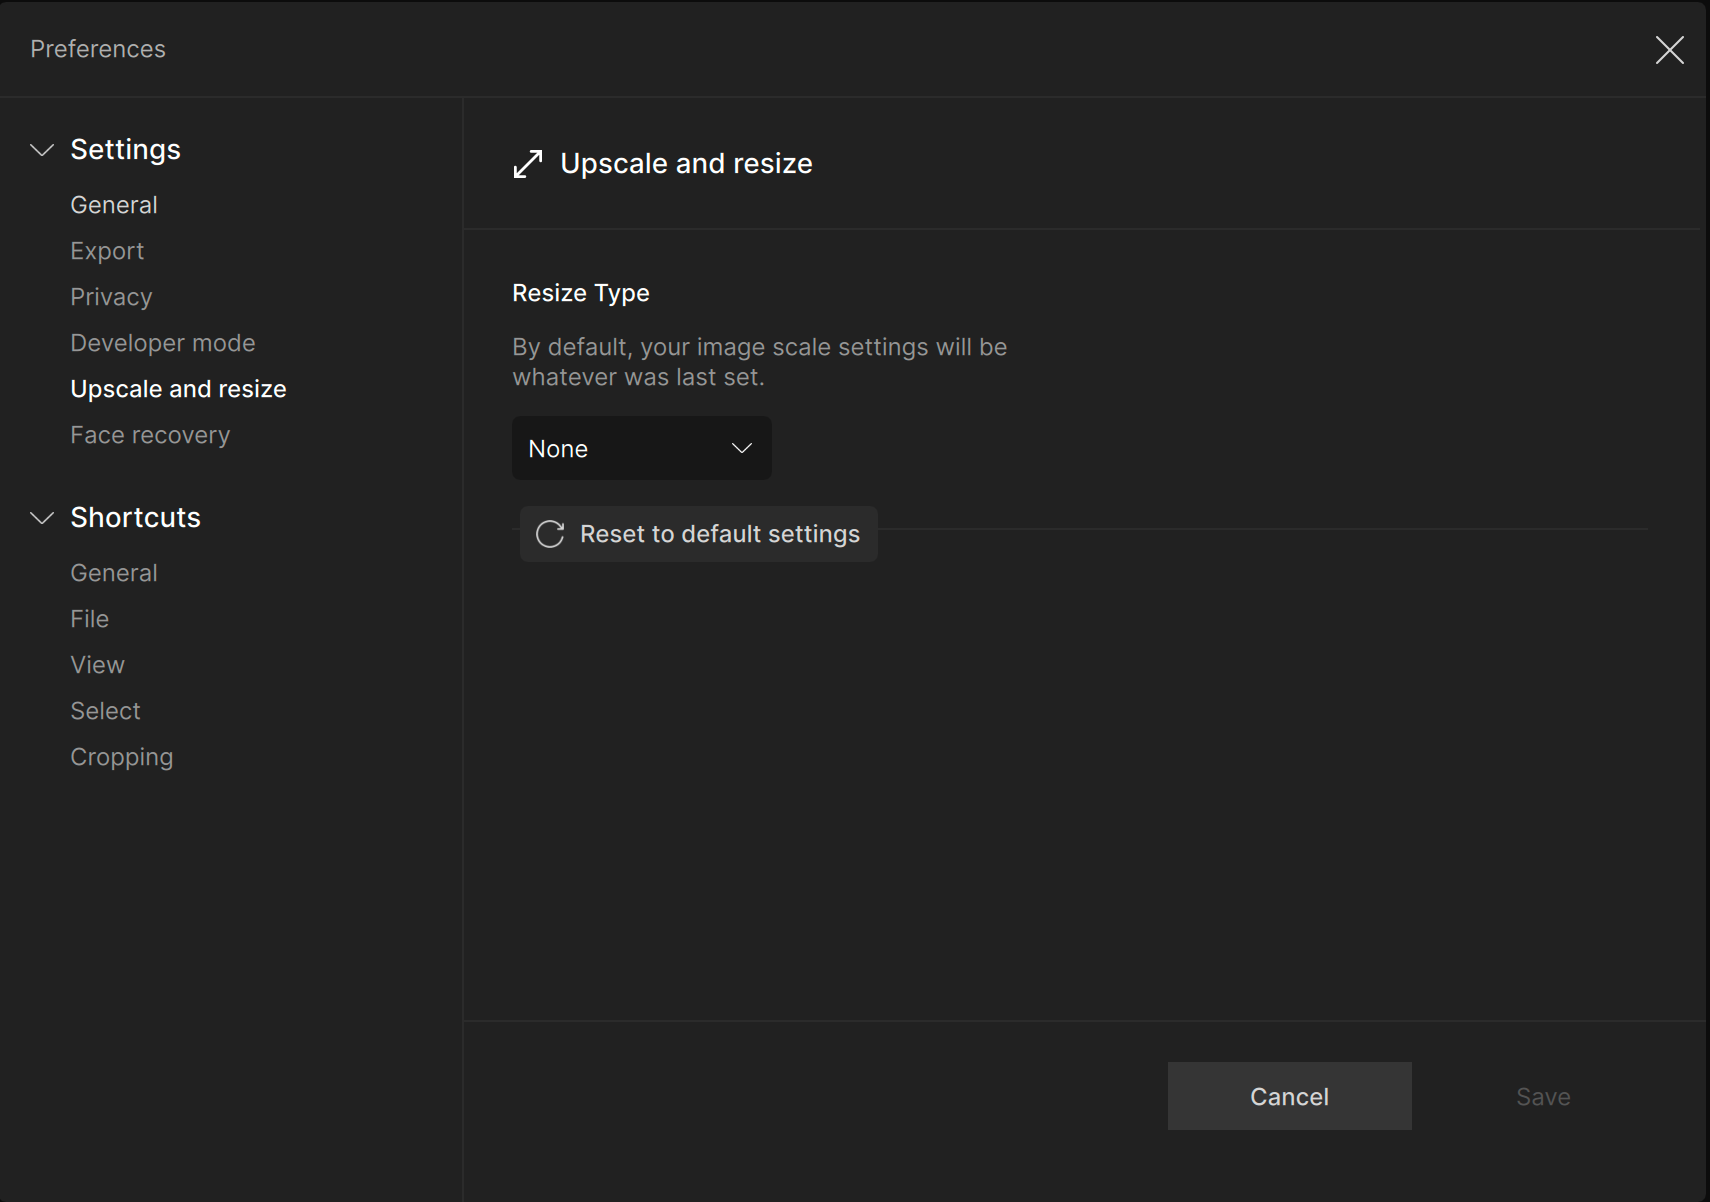Viewport: 1710px width, 1202px height.
Task: Close the Preferences dialog
Action: point(1669,50)
